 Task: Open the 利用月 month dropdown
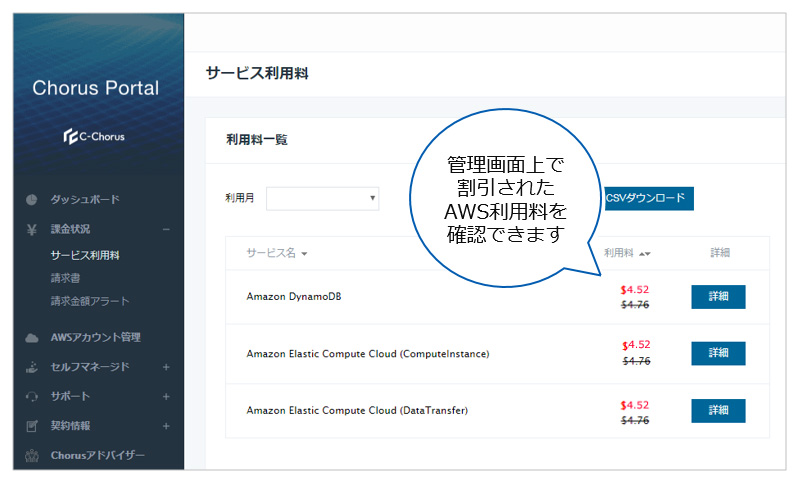click(x=322, y=198)
